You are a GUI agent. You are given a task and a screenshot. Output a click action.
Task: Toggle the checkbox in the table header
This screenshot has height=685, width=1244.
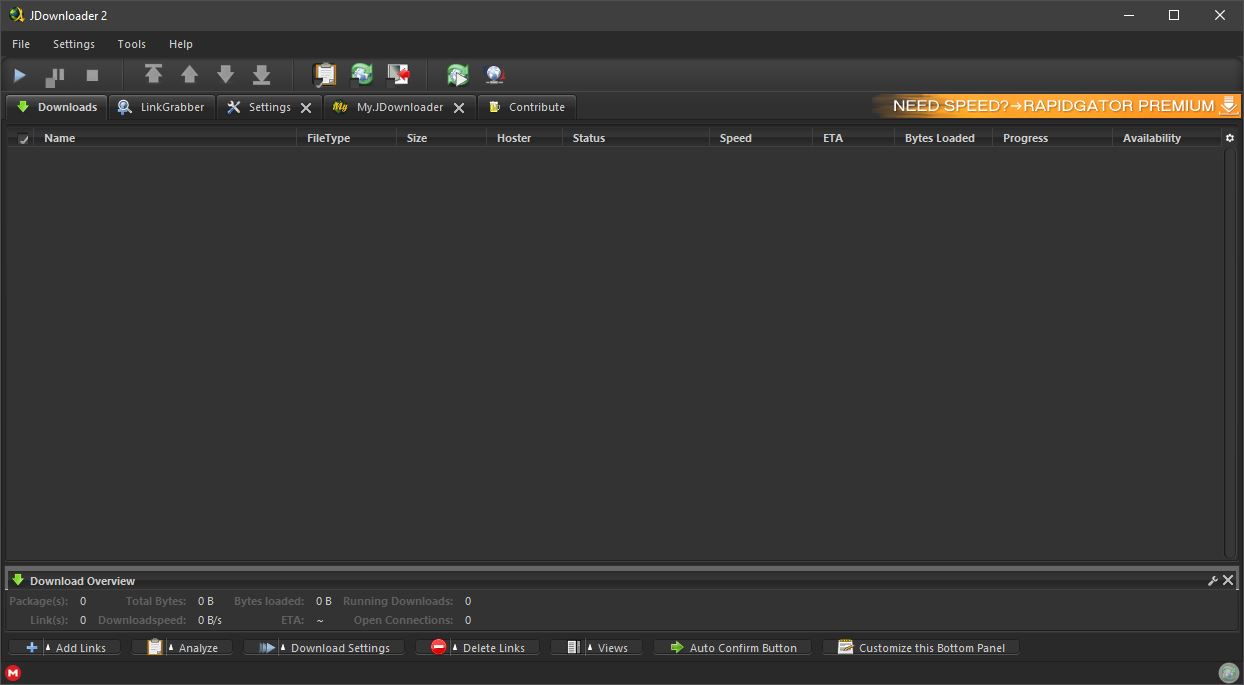tap(23, 138)
